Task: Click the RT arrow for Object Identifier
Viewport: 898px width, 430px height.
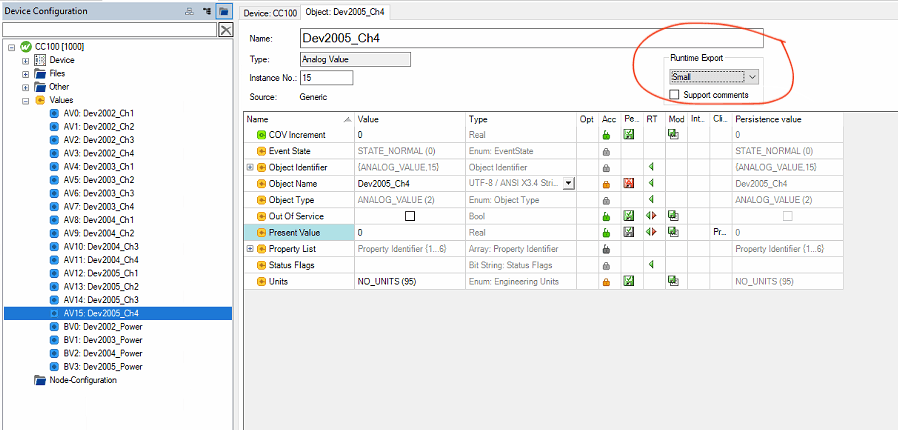Action: (x=651, y=167)
